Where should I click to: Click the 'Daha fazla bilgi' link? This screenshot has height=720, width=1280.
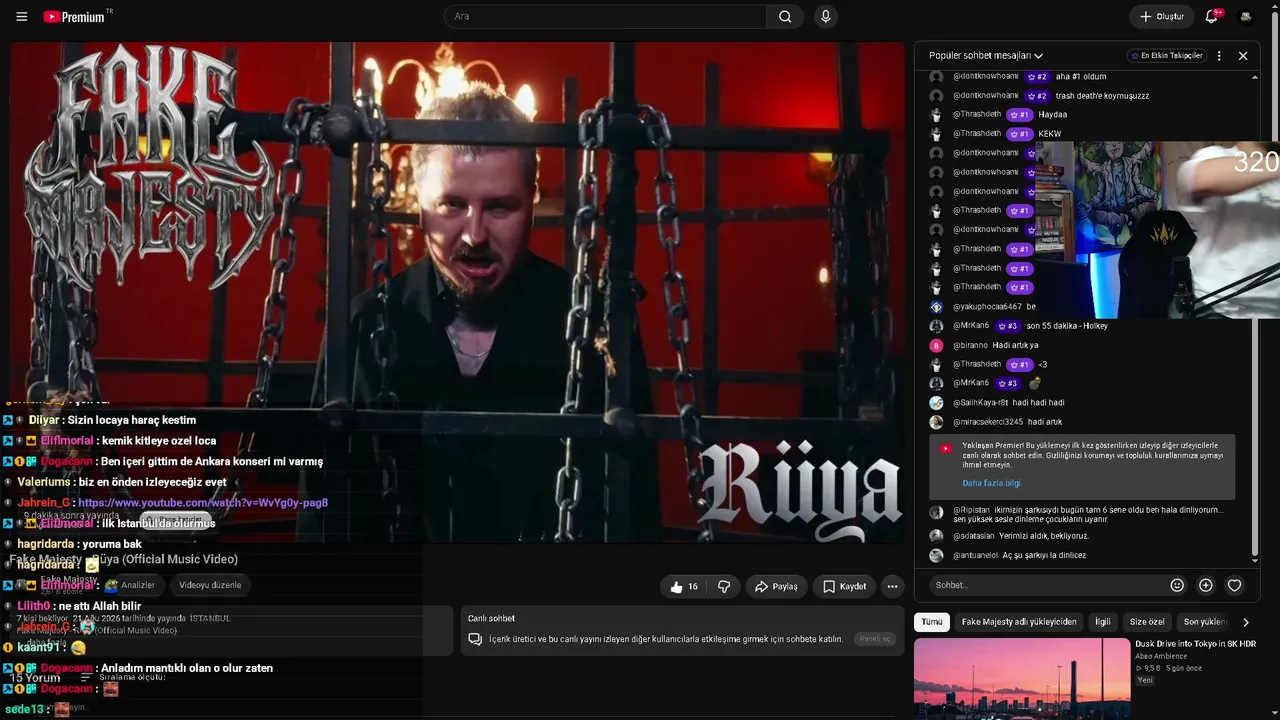[x=991, y=483]
